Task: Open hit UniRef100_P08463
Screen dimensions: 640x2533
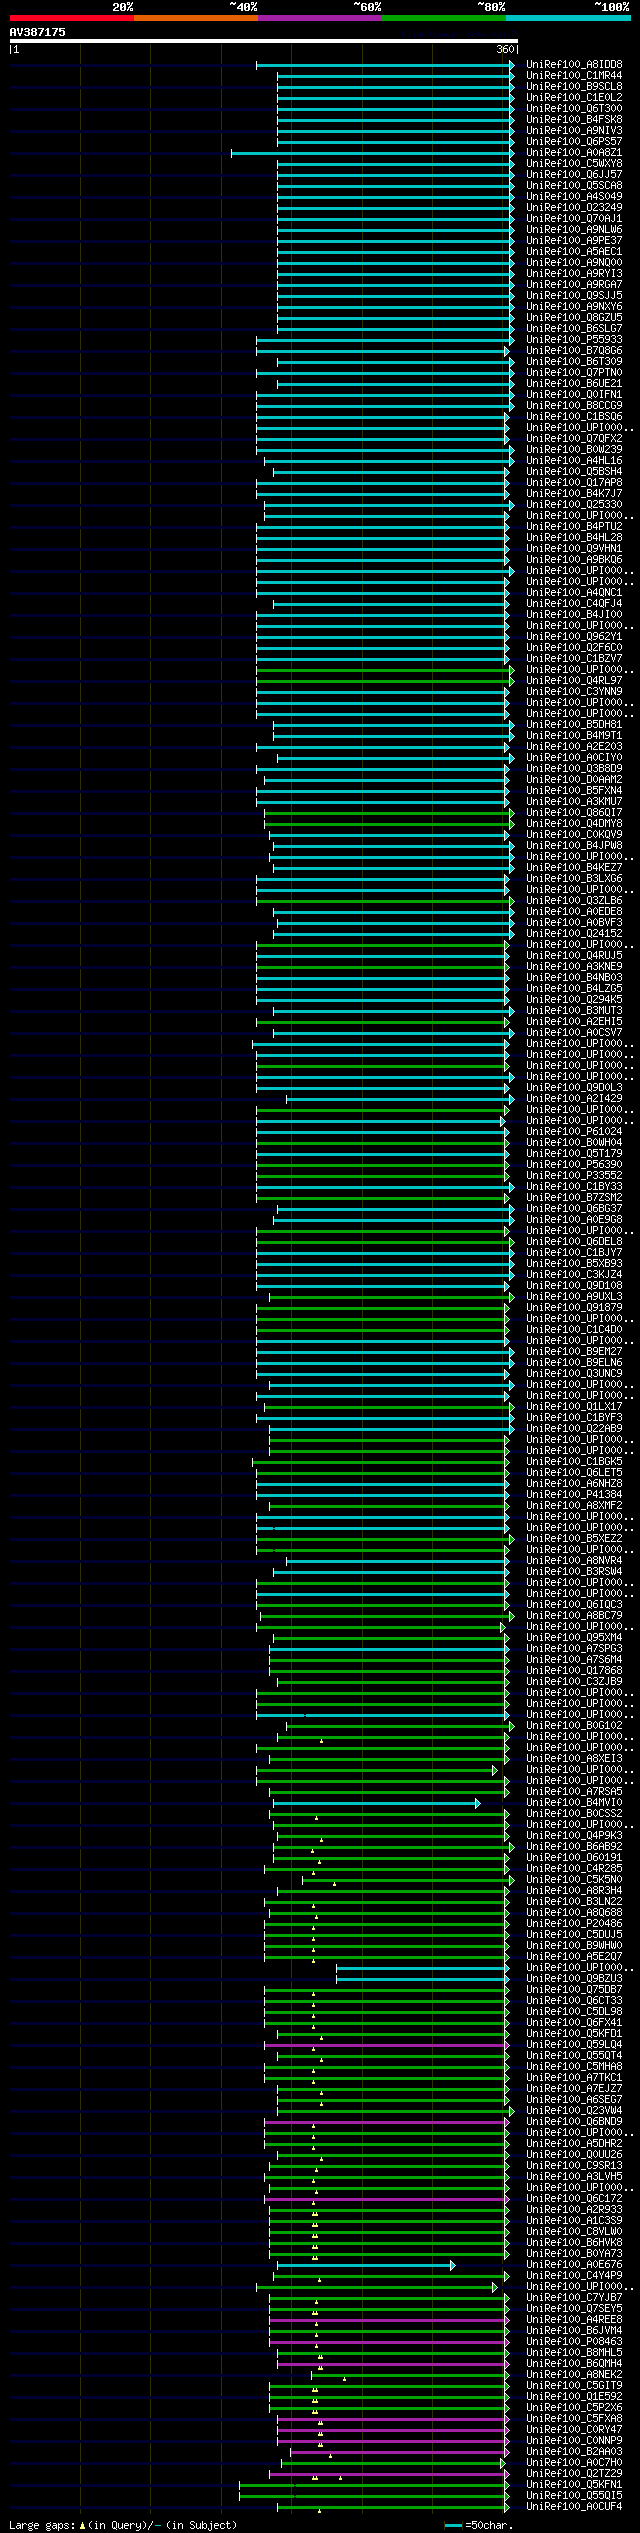Action: point(574,2342)
